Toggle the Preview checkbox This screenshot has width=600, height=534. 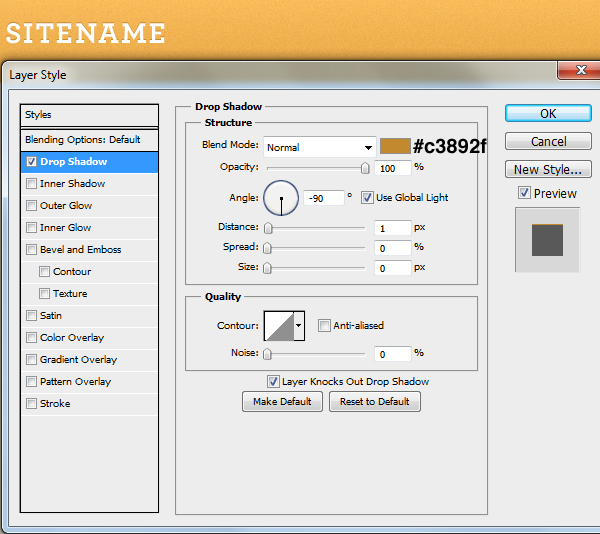point(524,193)
